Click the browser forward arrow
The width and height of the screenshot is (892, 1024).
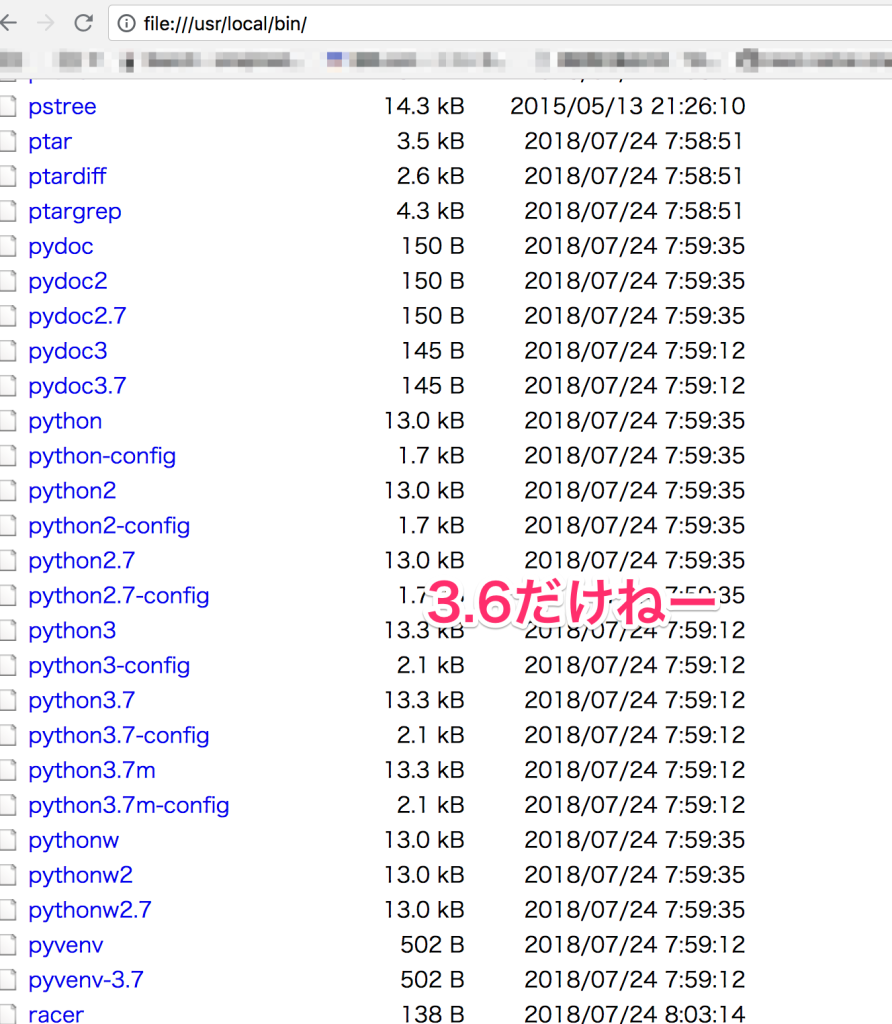pyautogui.click(x=45, y=23)
